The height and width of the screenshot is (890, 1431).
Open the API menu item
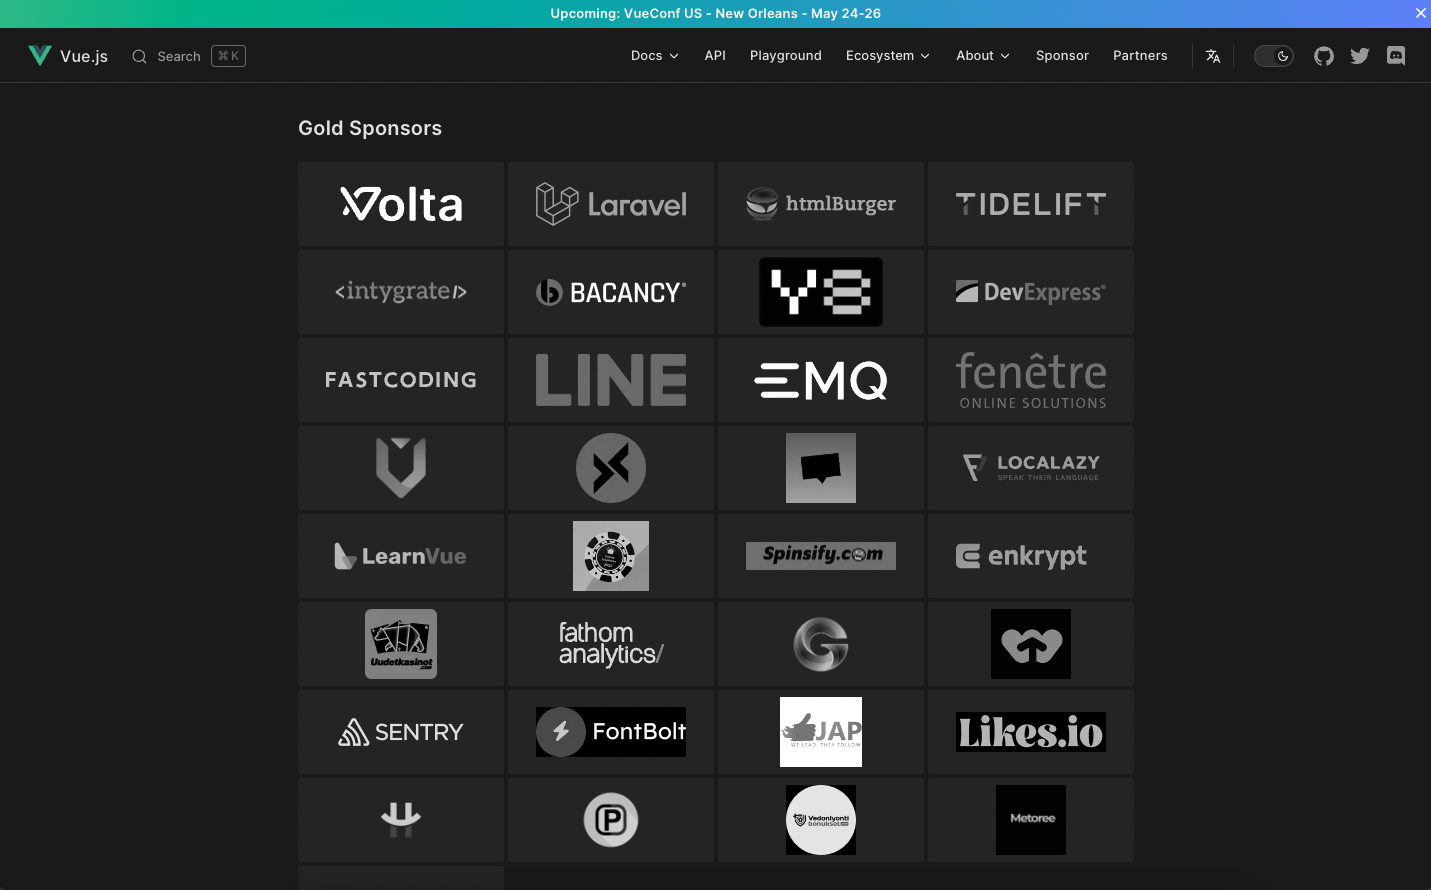pos(715,56)
